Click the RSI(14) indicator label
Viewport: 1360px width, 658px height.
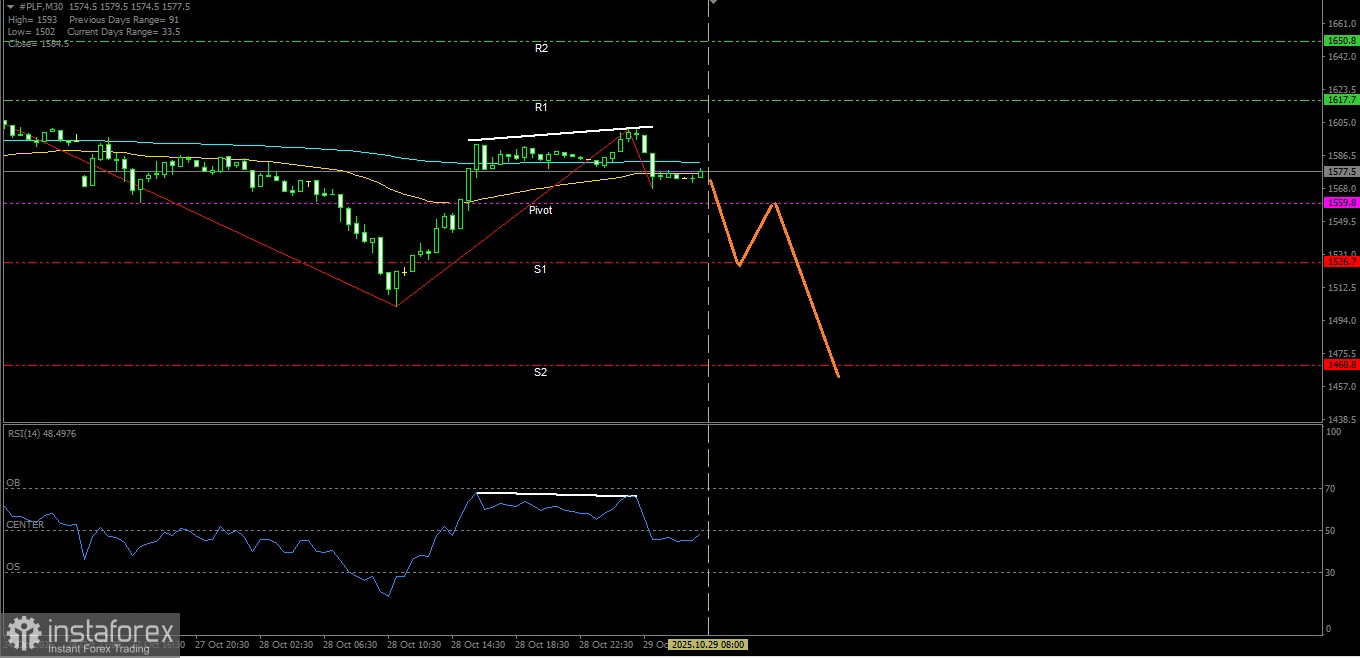[42, 433]
